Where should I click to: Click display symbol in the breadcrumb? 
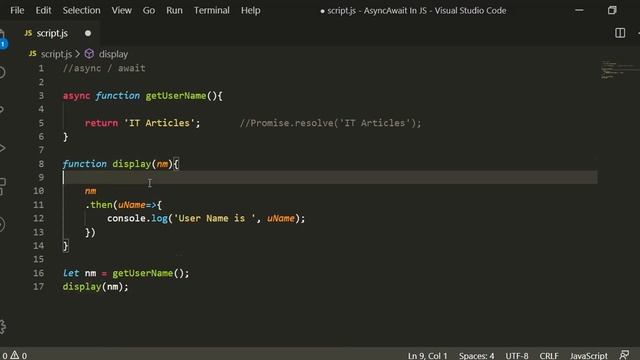coord(113,54)
